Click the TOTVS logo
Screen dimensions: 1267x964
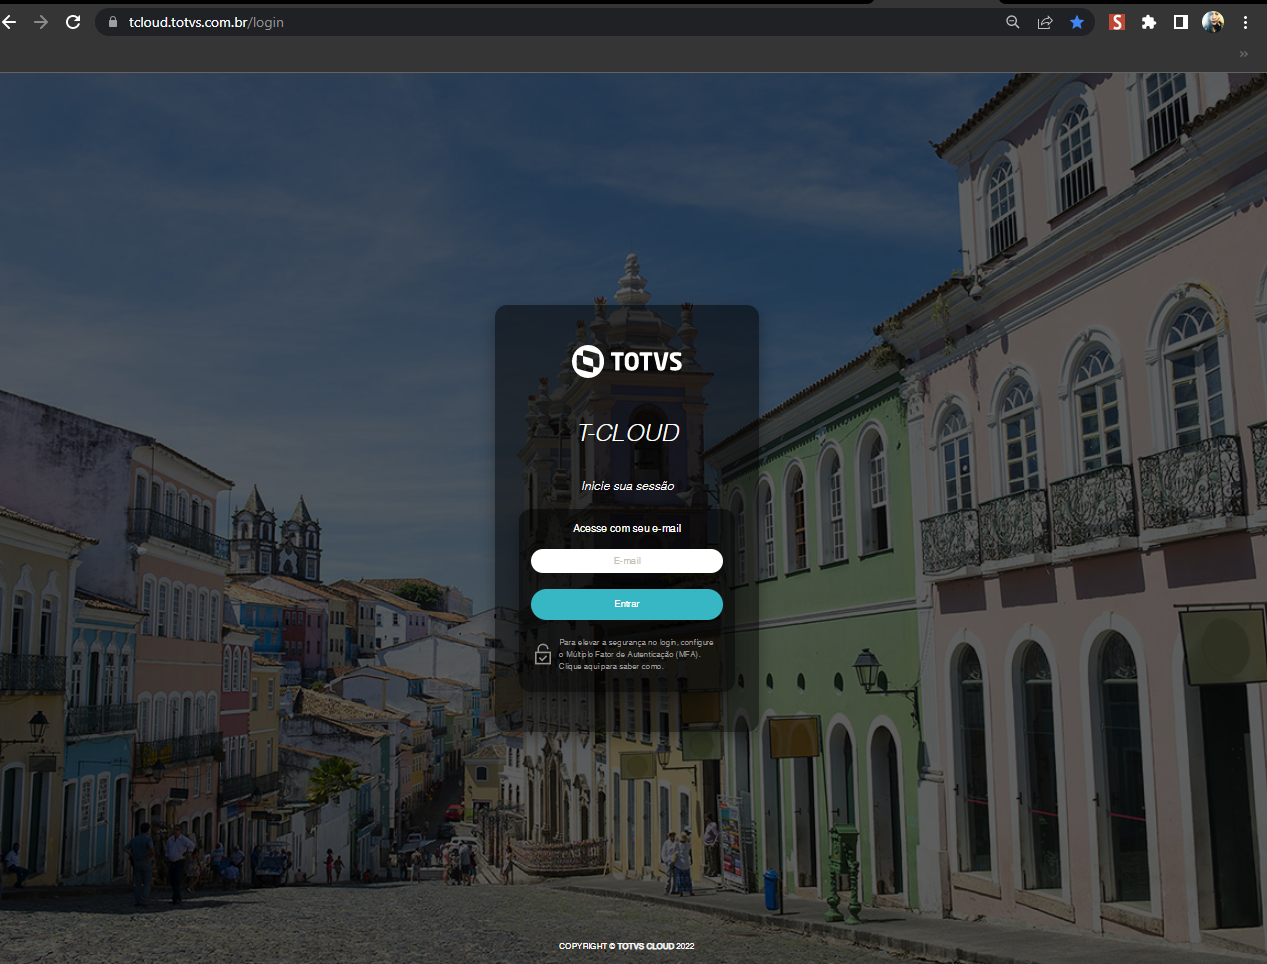coord(627,361)
